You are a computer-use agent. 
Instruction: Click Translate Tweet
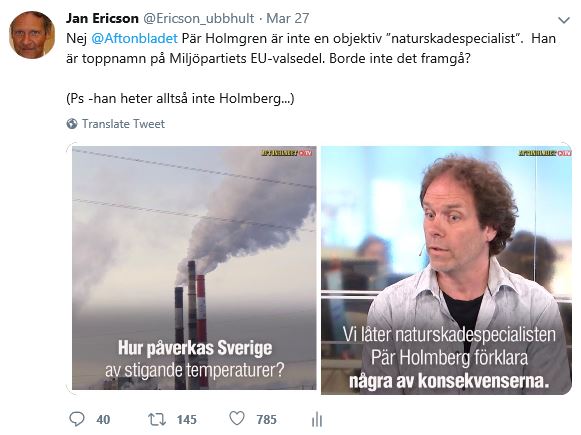tap(123, 124)
